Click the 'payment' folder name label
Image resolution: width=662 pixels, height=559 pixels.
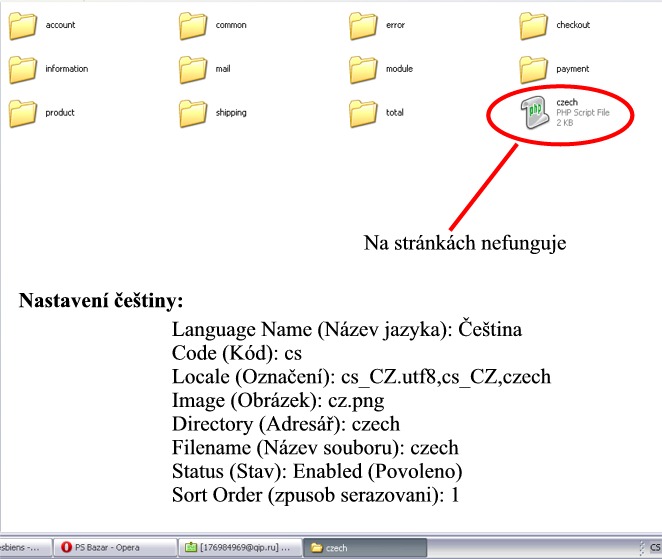click(572, 69)
